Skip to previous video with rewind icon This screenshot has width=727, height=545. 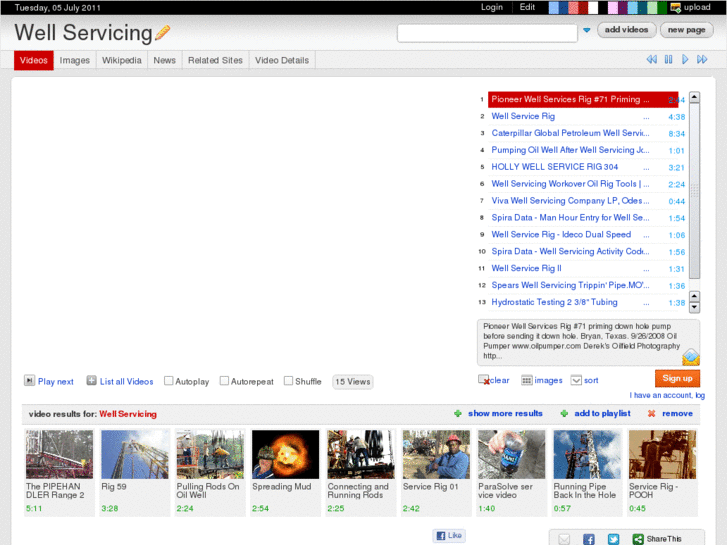[x=651, y=59]
